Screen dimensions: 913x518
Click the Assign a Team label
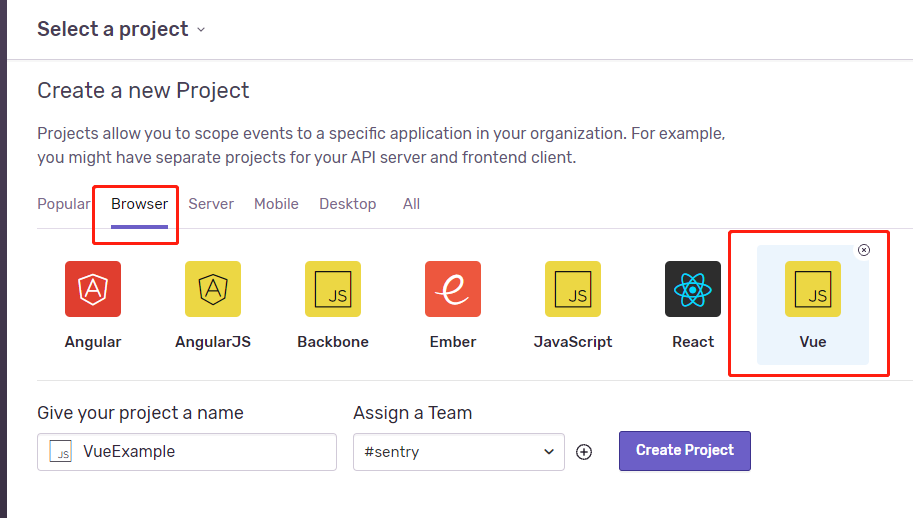point(412,413)
